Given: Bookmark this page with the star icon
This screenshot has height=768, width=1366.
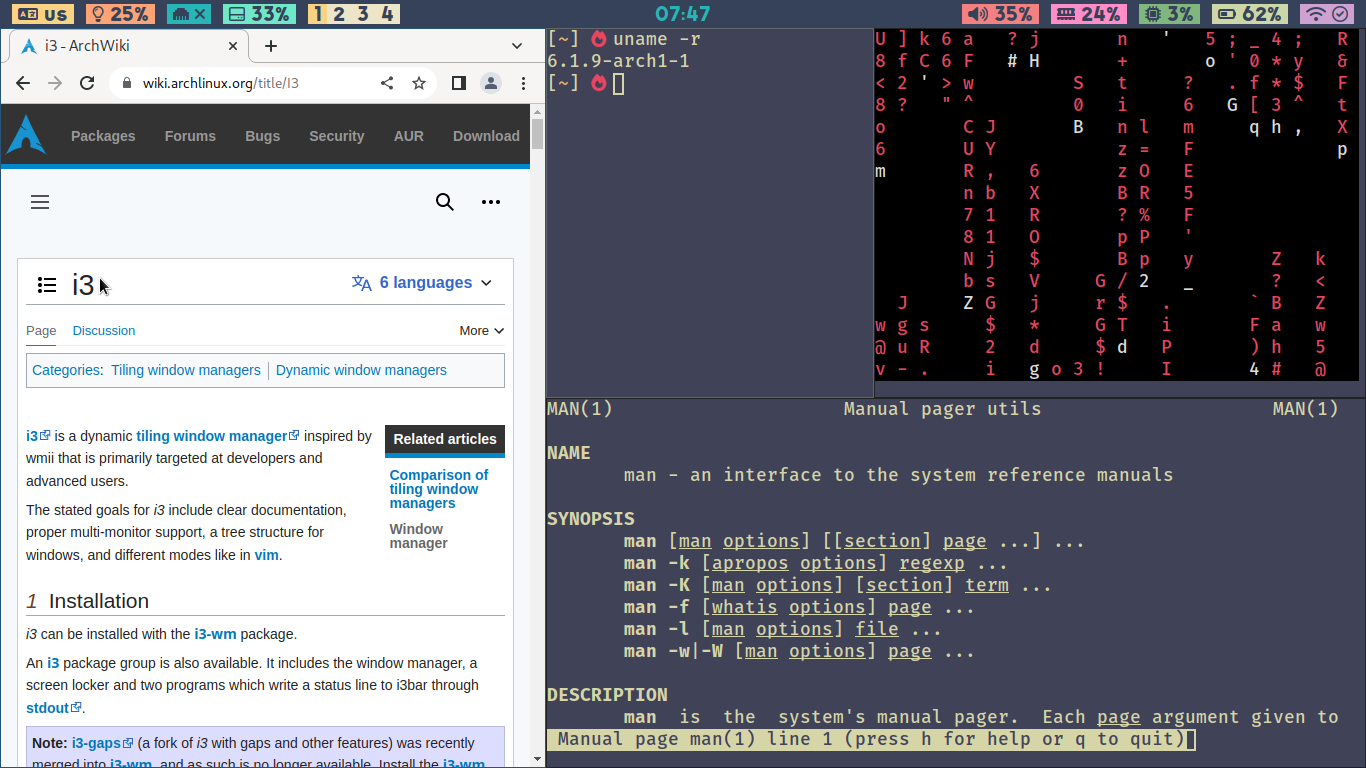Looking at the screenshot, I should (x=419, y=83).
